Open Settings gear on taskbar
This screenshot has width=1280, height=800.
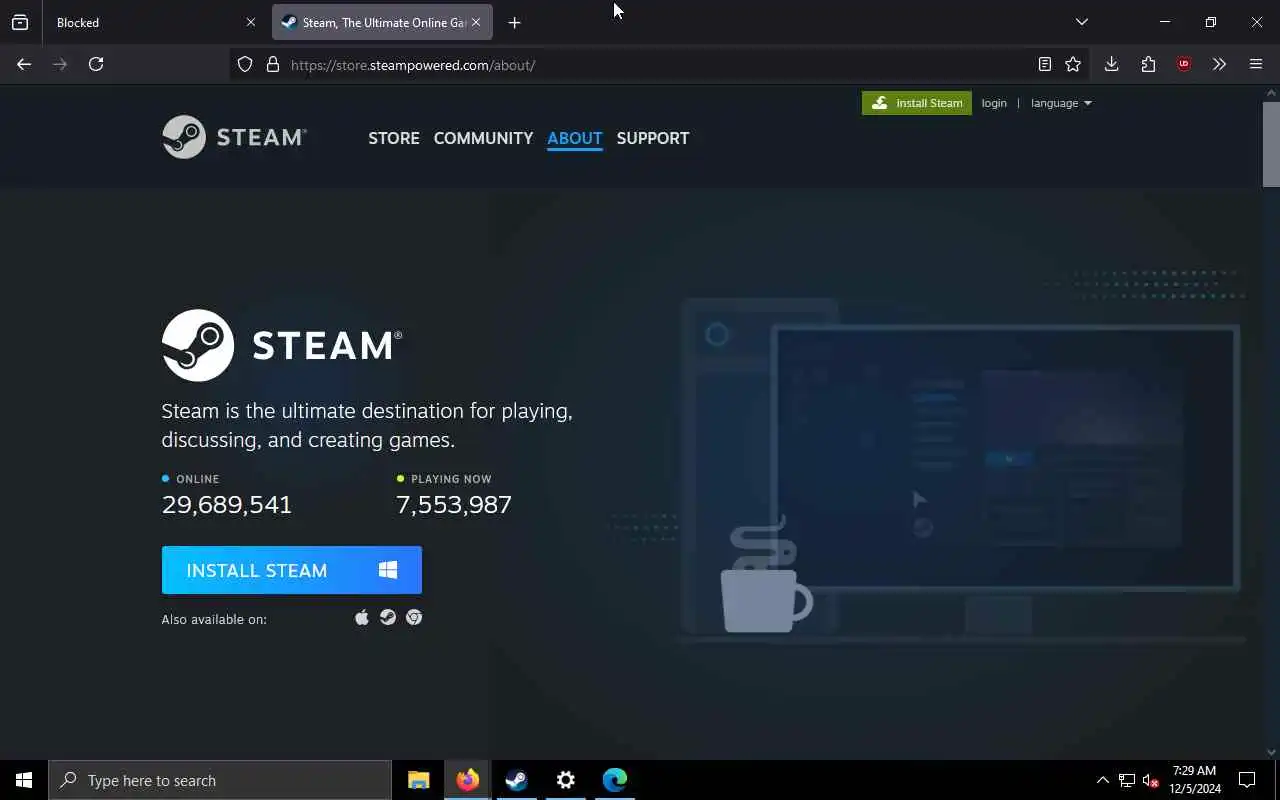tap(566, 780)
